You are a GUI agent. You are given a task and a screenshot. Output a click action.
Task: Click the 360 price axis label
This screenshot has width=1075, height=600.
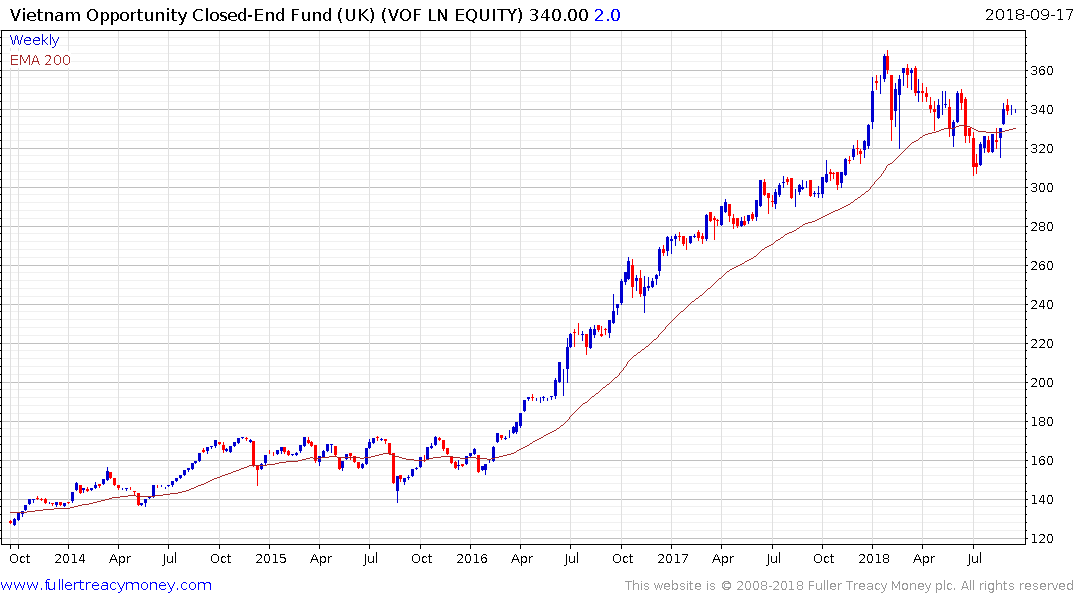[x=1042, y=71]
